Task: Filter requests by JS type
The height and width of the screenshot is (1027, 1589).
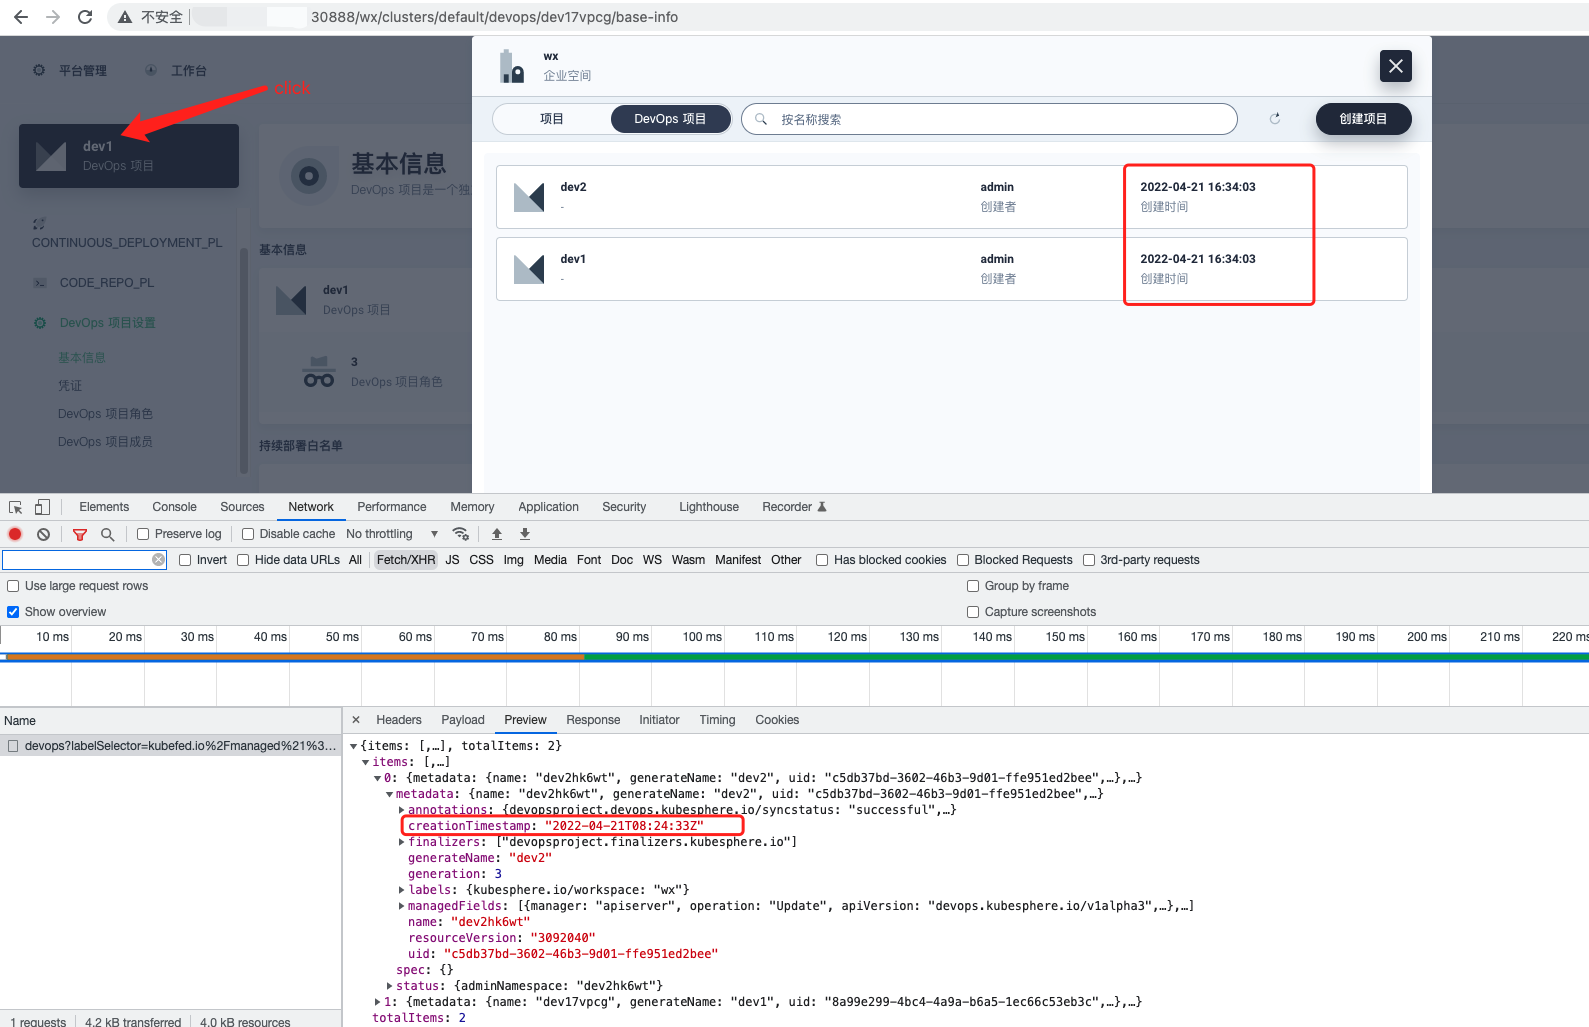Action: 452,560
